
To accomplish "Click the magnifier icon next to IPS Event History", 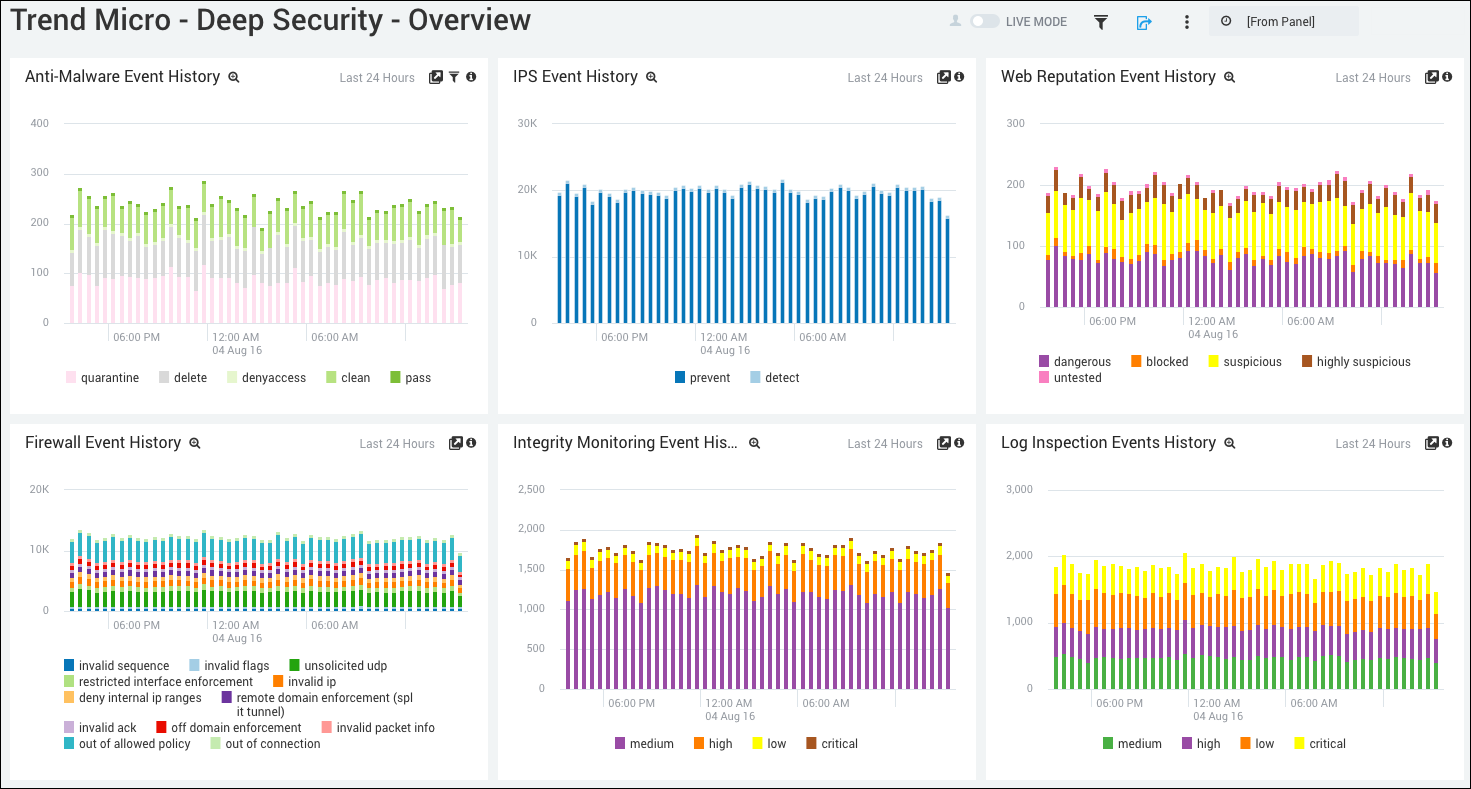I will coord(651,77).
